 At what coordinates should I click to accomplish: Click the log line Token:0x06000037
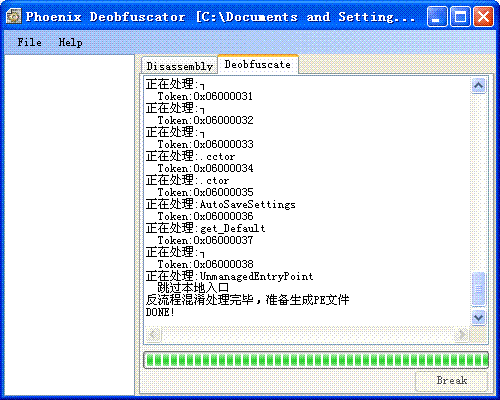point(205,241)
